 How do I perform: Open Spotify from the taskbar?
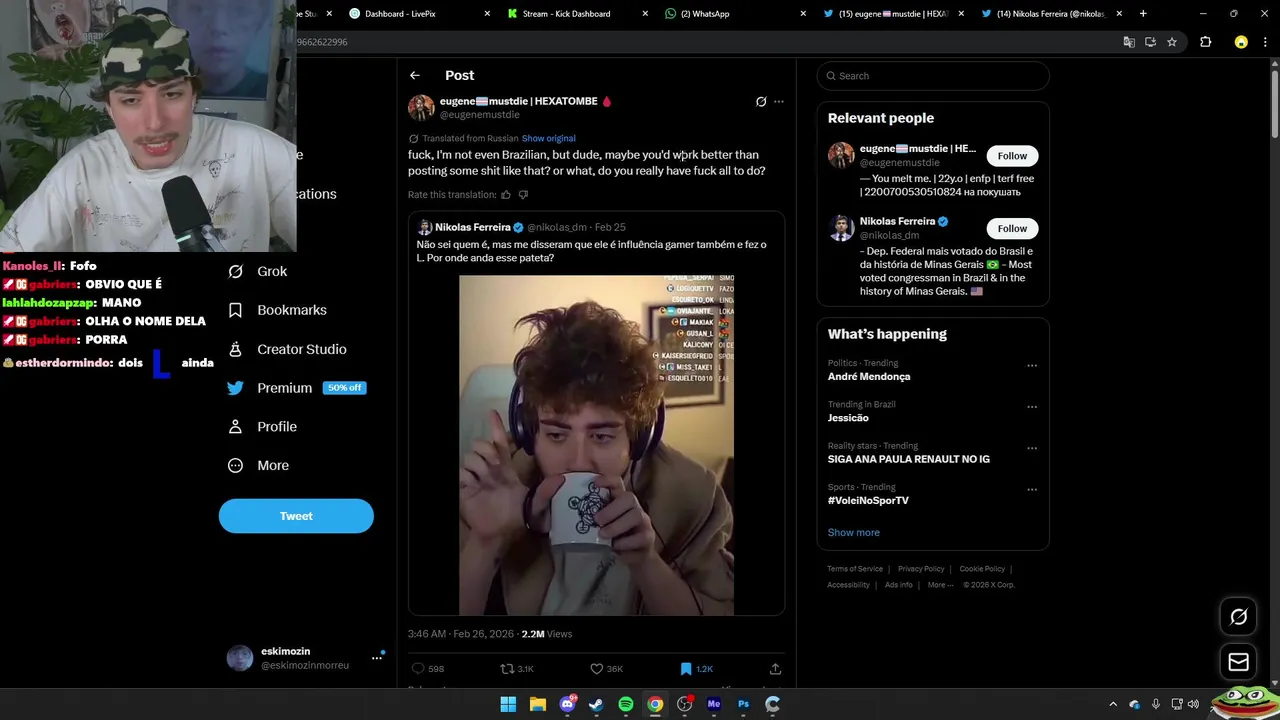[x=625, y=704]
